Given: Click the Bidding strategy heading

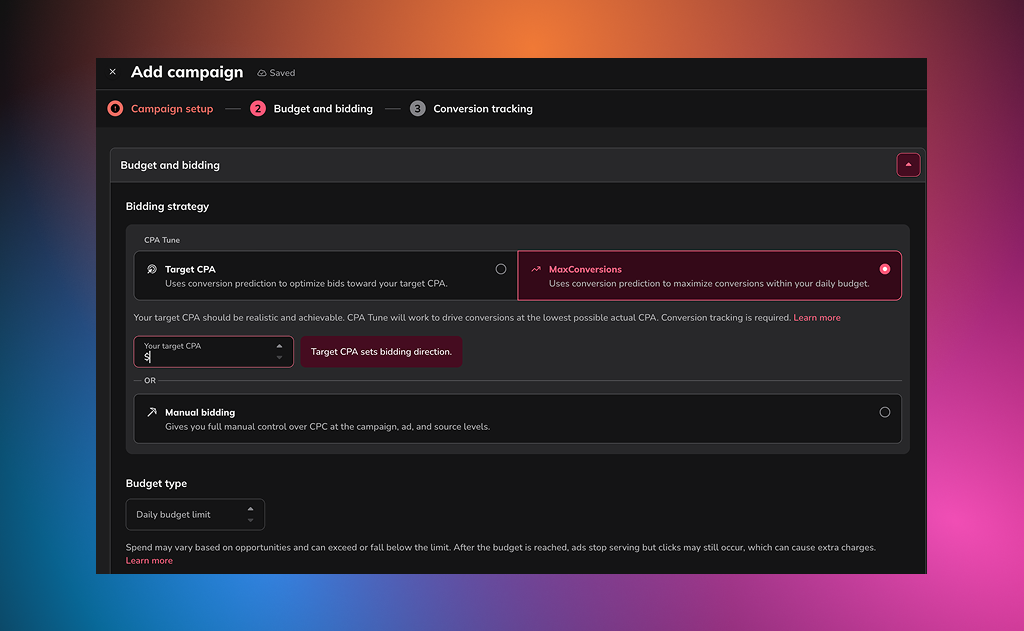Looking at the screenshot, I should 167,206.
